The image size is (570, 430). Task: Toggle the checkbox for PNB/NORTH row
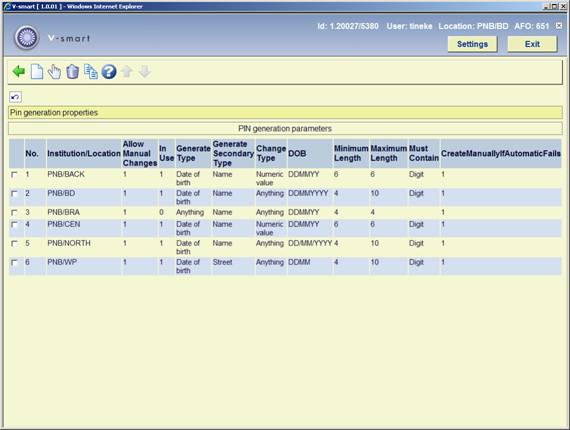pos(14,244)
